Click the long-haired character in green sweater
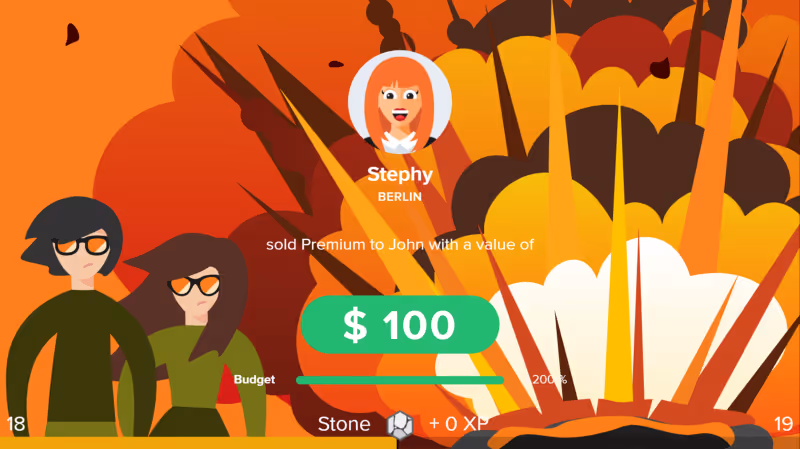Screen dimensions: 800x449 click(196, 337)
